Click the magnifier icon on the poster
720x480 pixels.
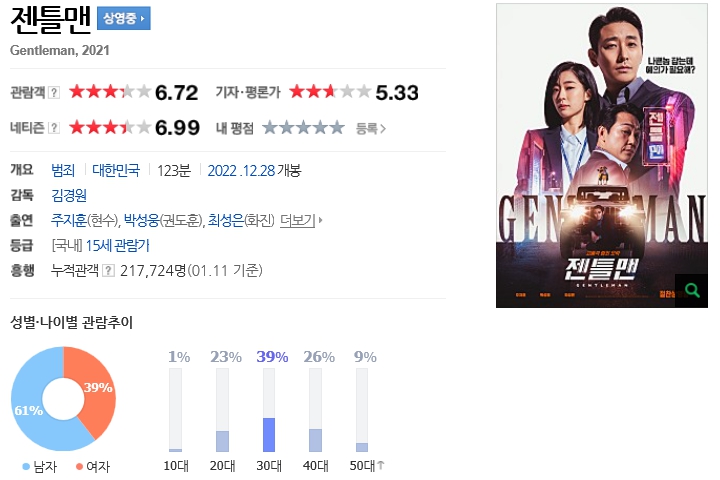[692, 291]
